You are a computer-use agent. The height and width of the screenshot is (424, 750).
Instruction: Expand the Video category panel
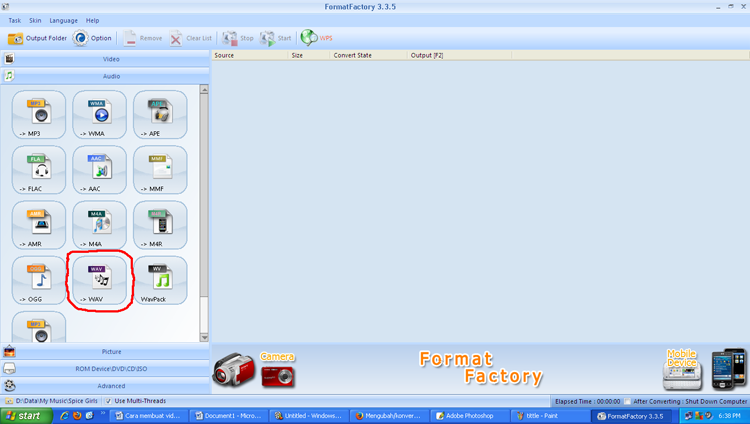point(105,59)
